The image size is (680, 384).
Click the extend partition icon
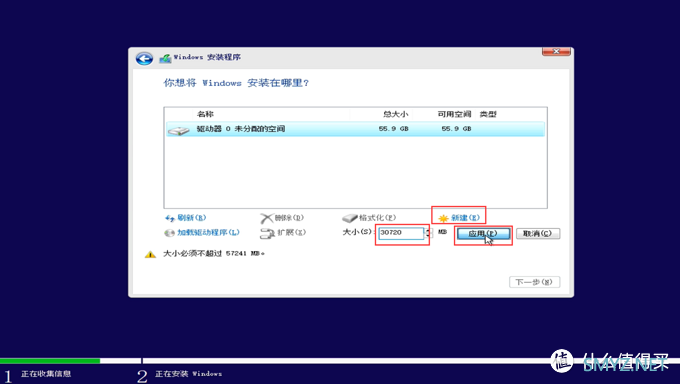point(267,233)
